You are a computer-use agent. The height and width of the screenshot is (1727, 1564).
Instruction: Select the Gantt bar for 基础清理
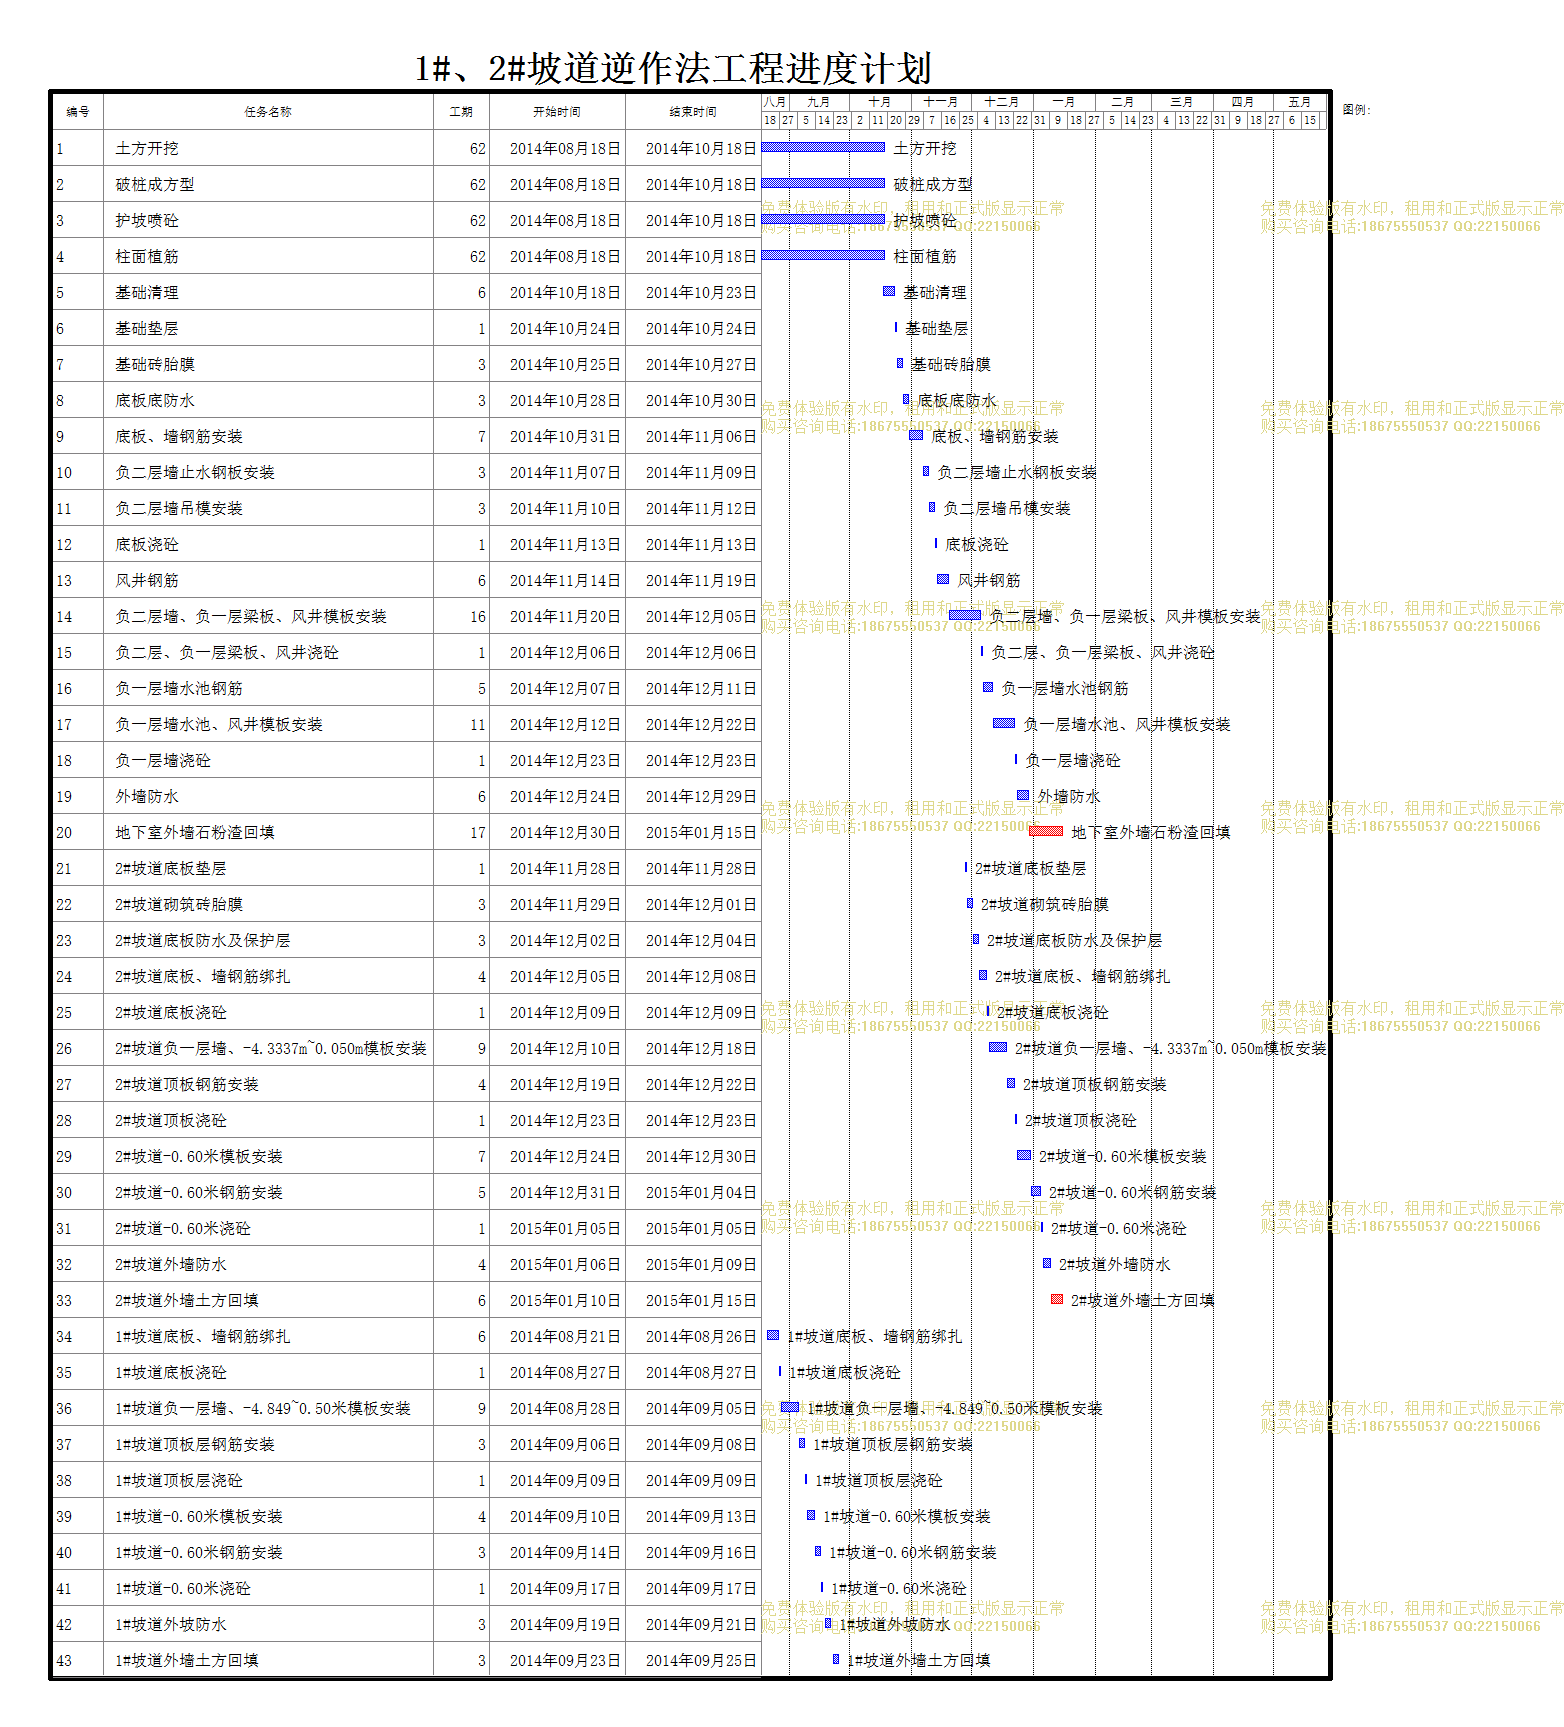point(889,291)
